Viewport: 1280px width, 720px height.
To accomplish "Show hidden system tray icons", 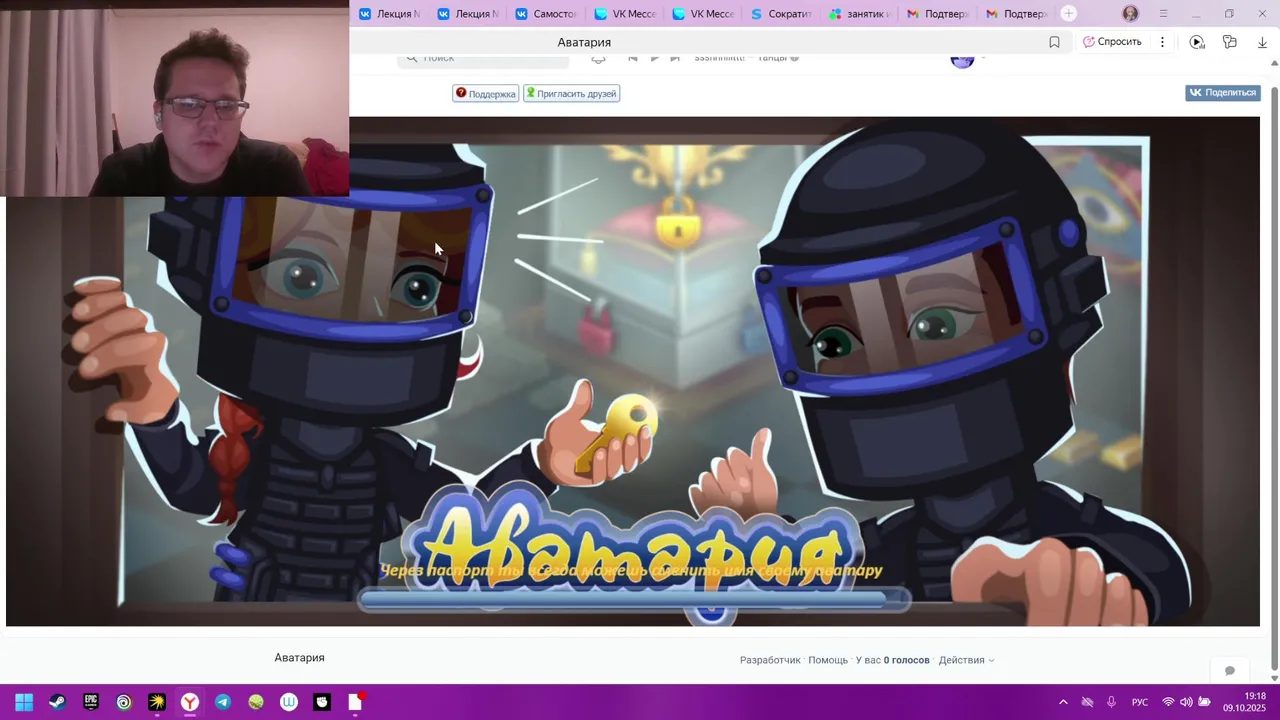I will click(x=1063, y=702).
